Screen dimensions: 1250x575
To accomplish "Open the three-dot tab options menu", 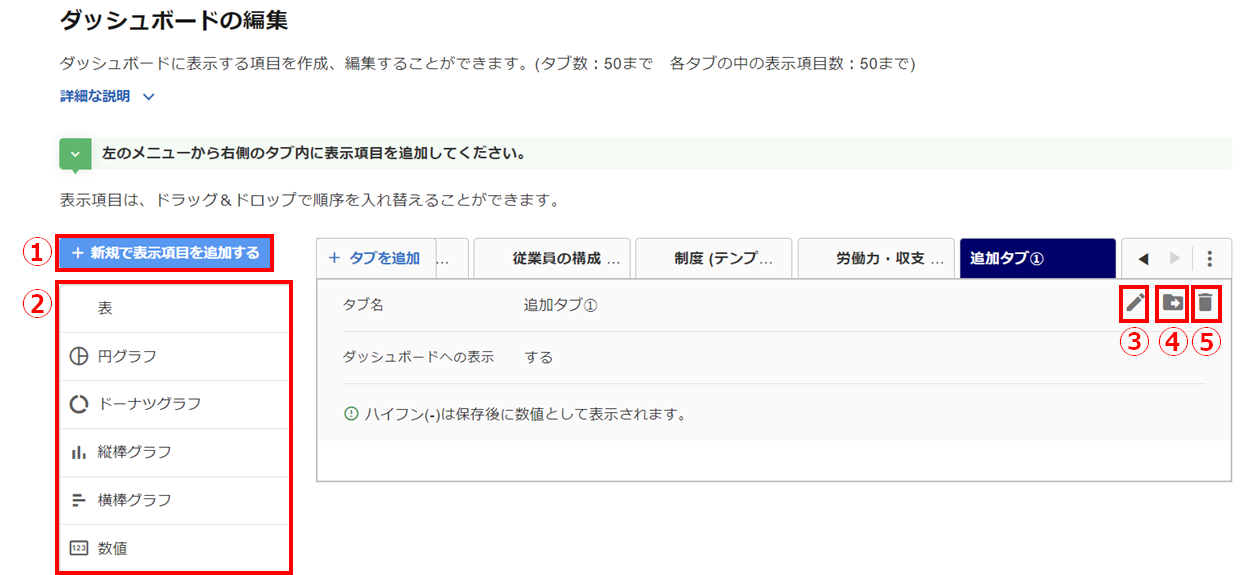I will tap(1210, 259).
